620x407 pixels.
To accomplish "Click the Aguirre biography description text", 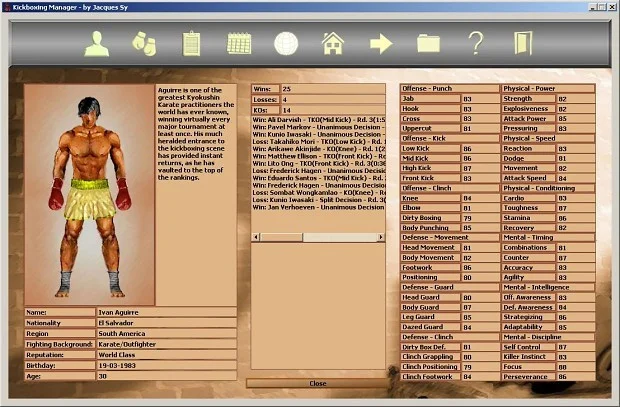I will (196, 134).
